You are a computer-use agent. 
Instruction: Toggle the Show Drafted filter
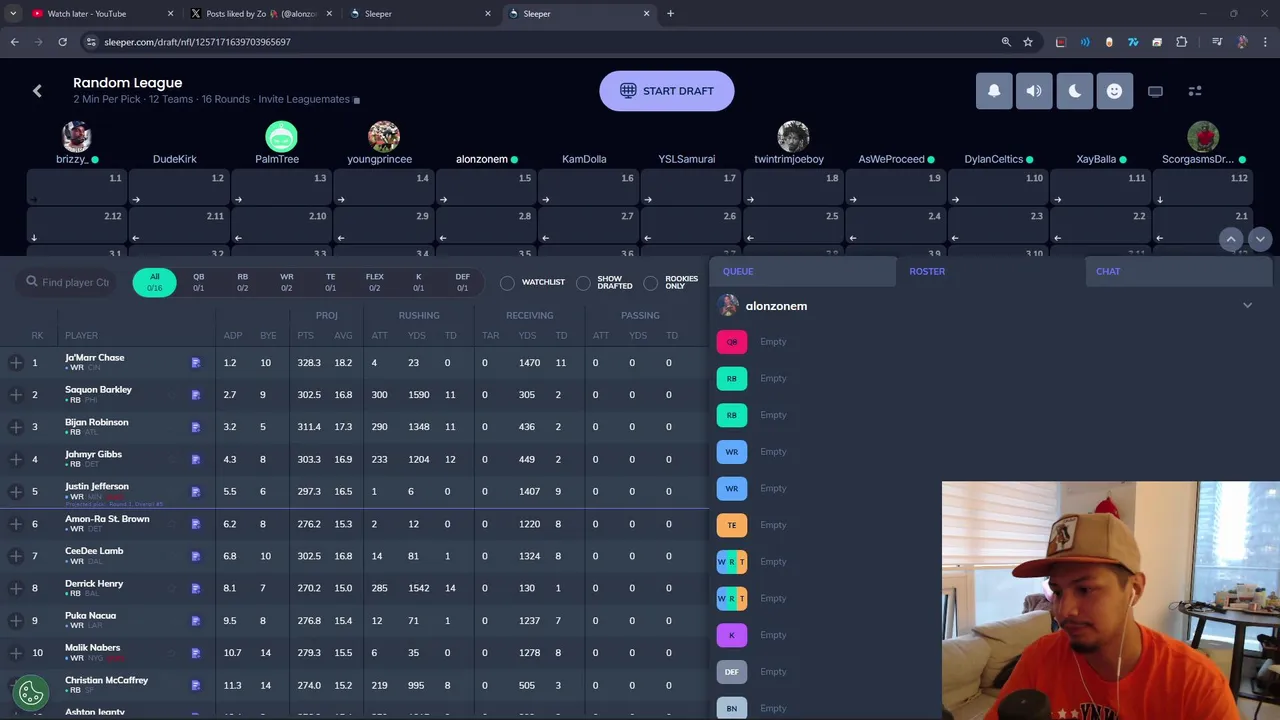coord(583,283)
